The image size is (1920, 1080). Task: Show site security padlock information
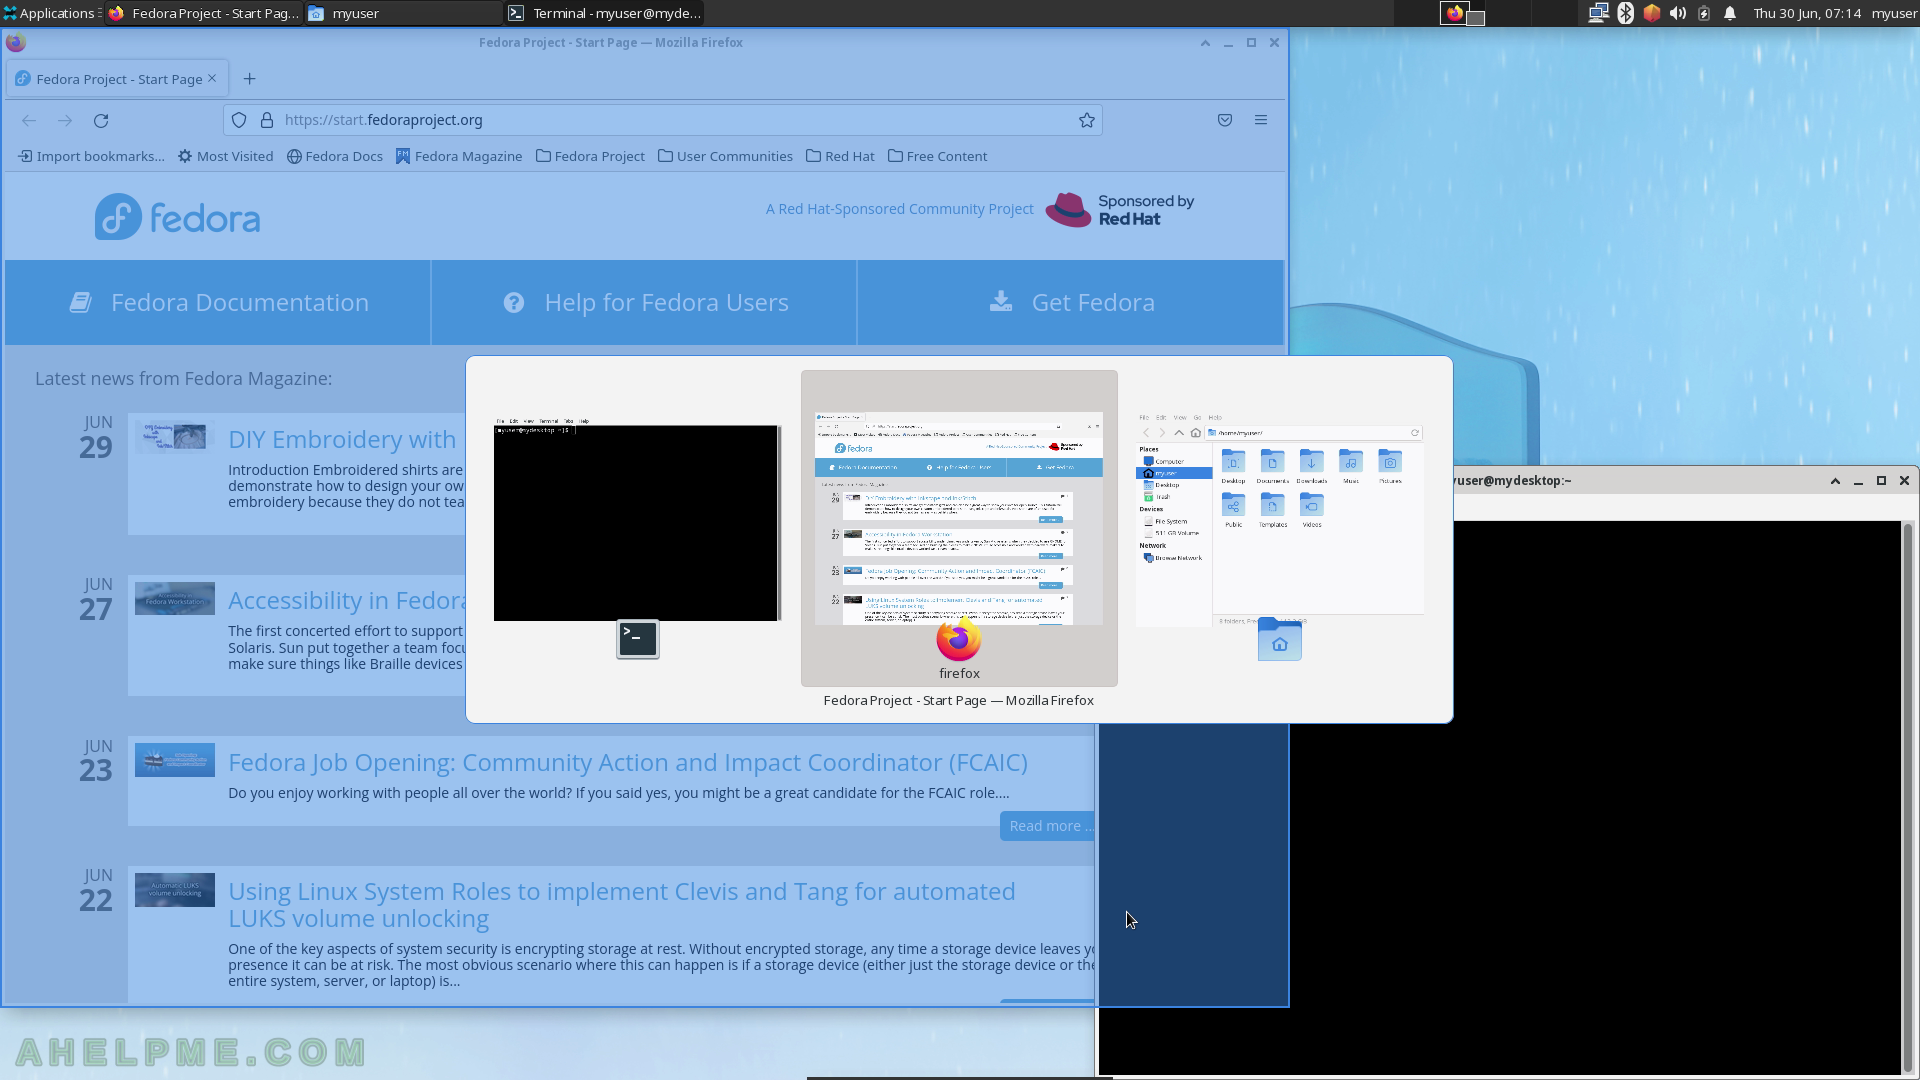(267, 120)
